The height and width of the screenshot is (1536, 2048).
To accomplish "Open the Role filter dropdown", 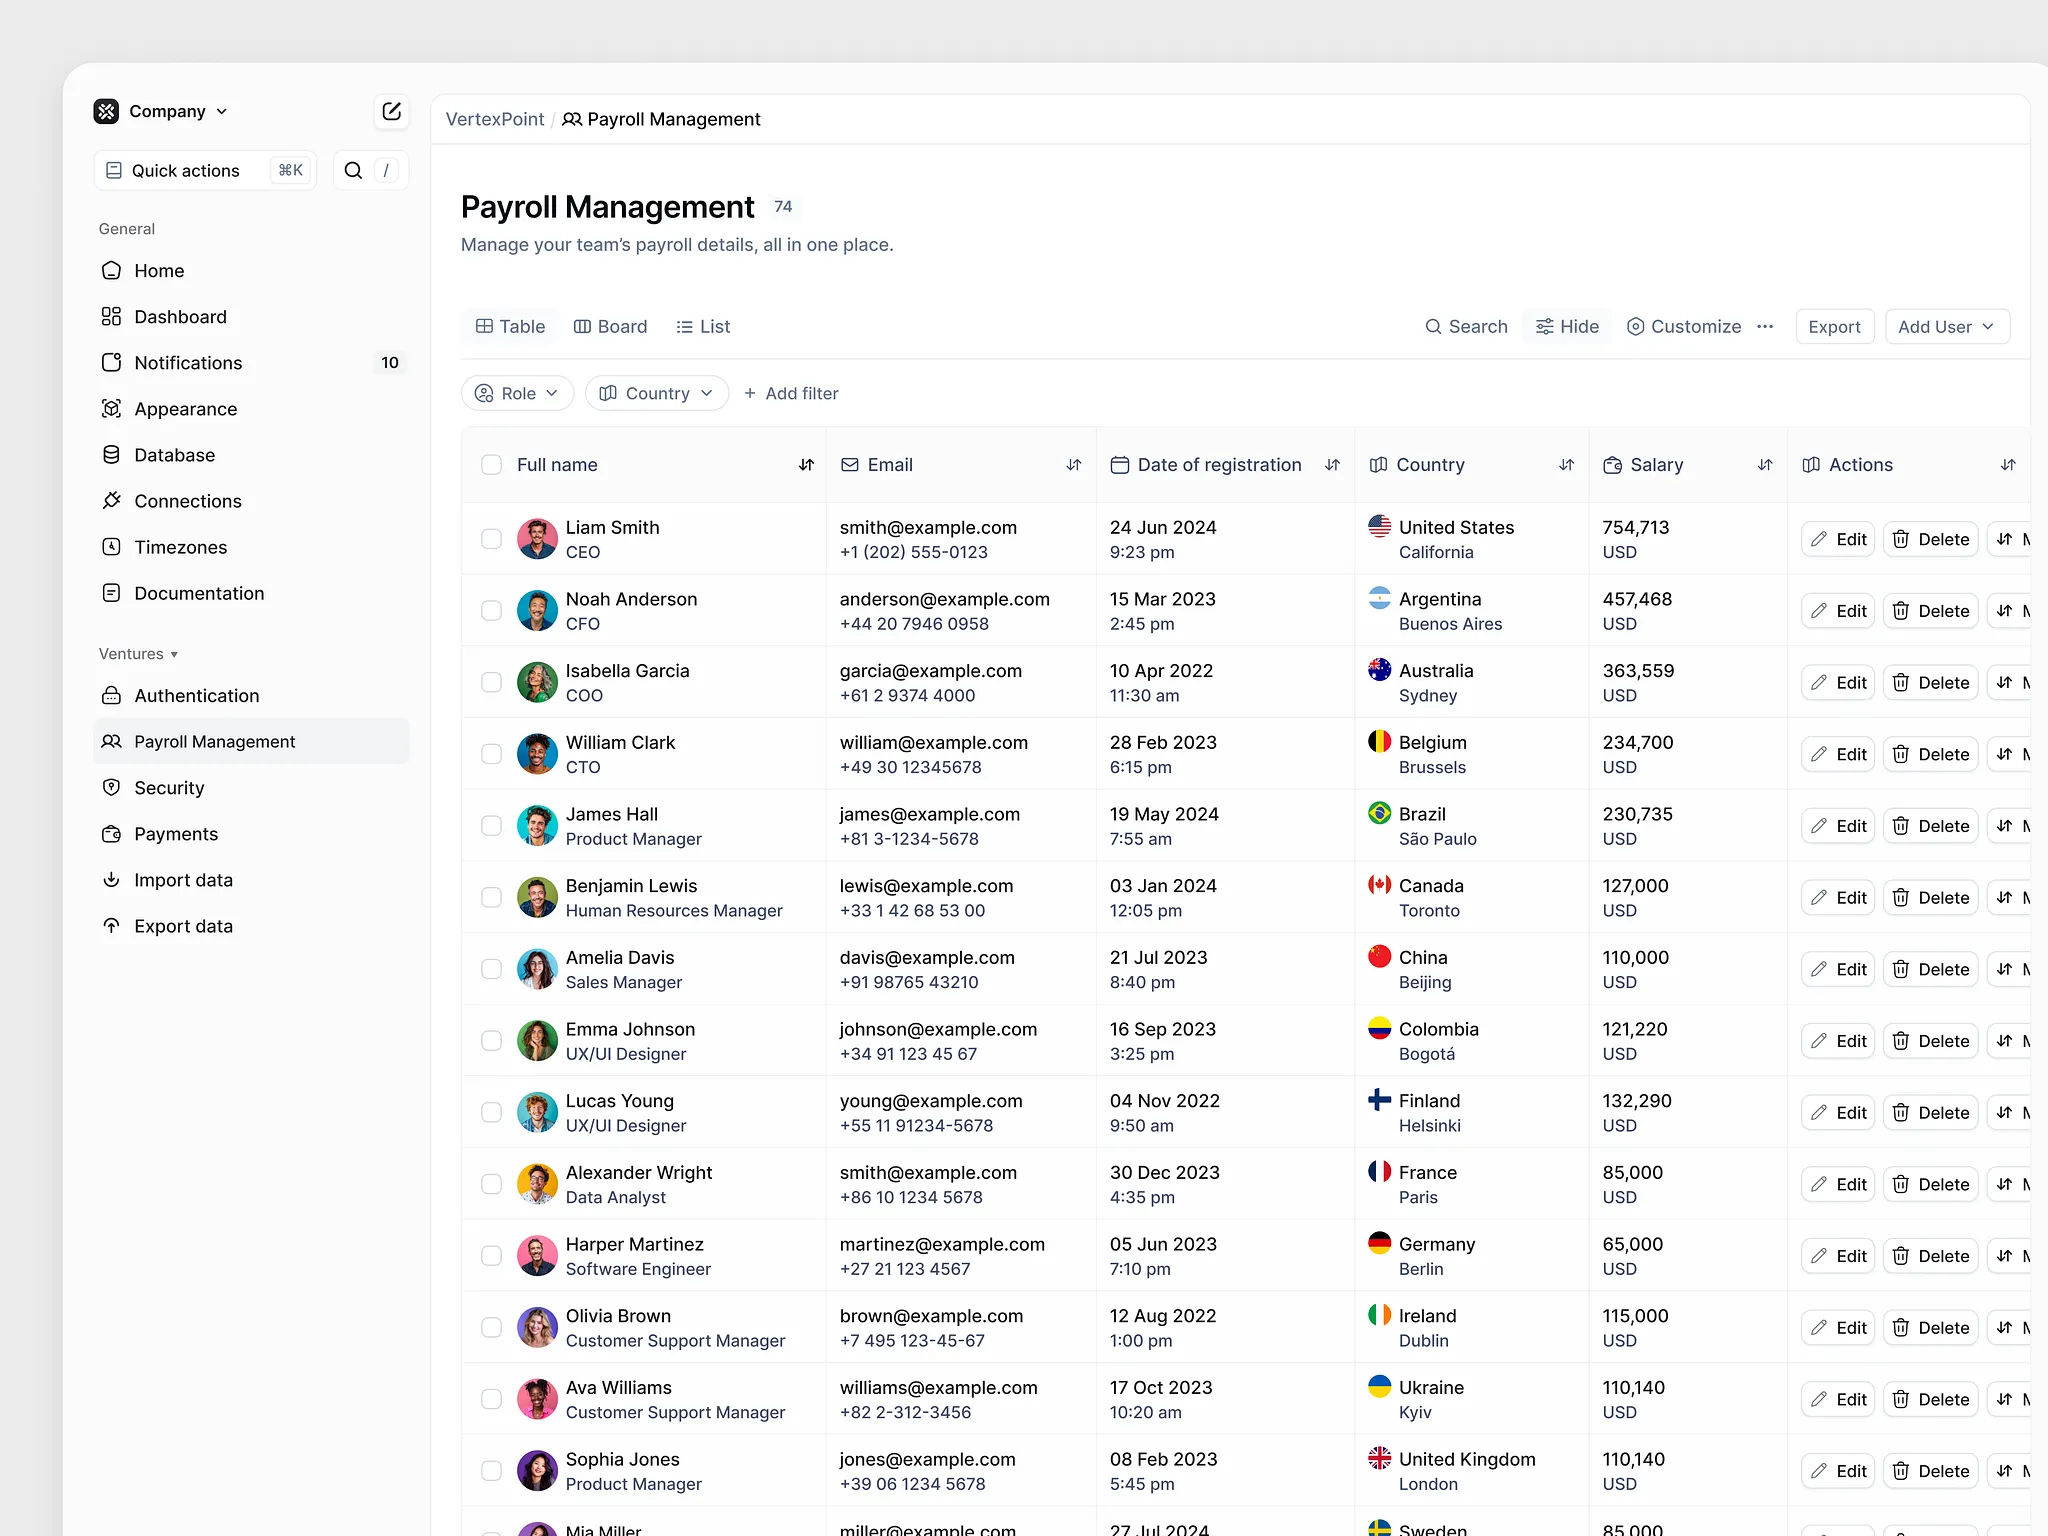I will click(517, 394).
